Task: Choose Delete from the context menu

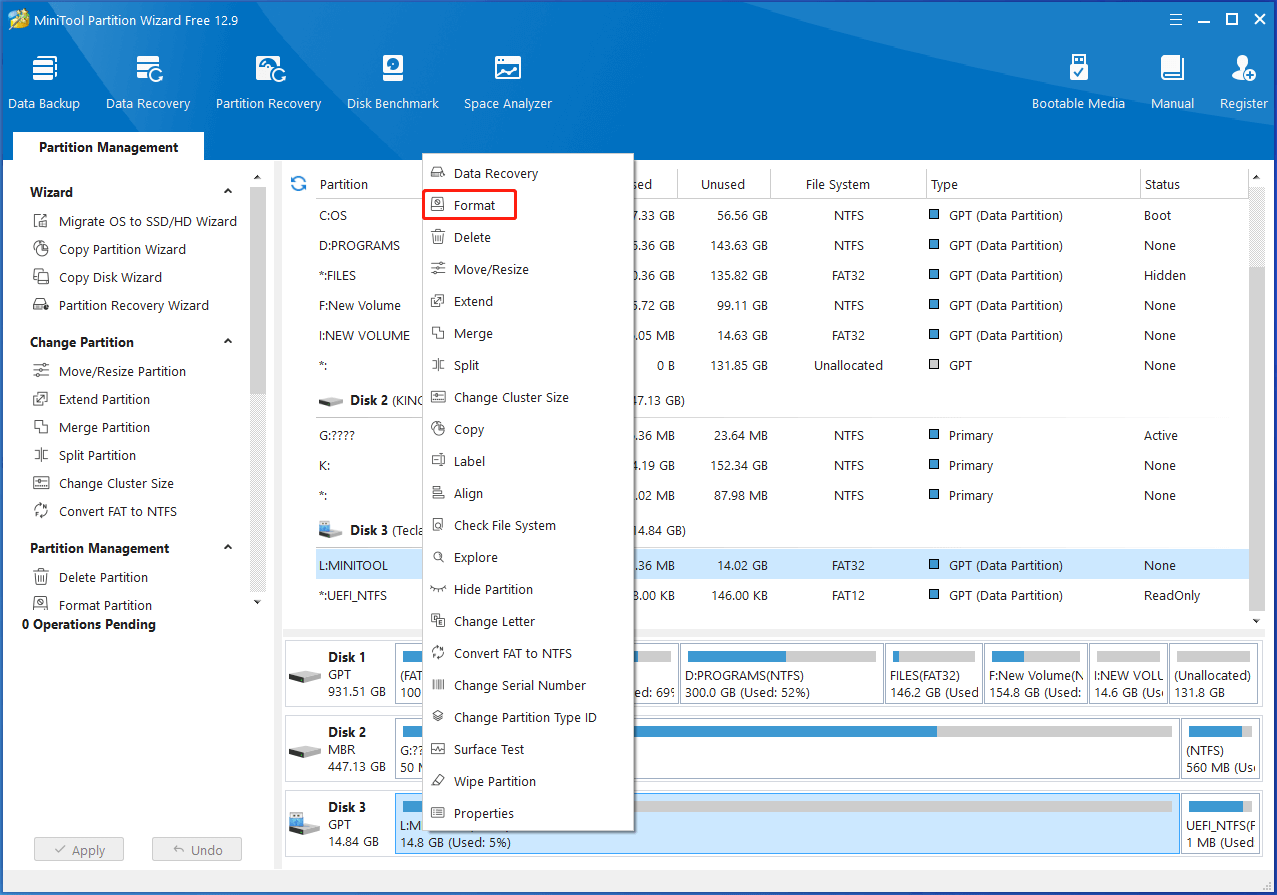Action: (x=528, y=237)
